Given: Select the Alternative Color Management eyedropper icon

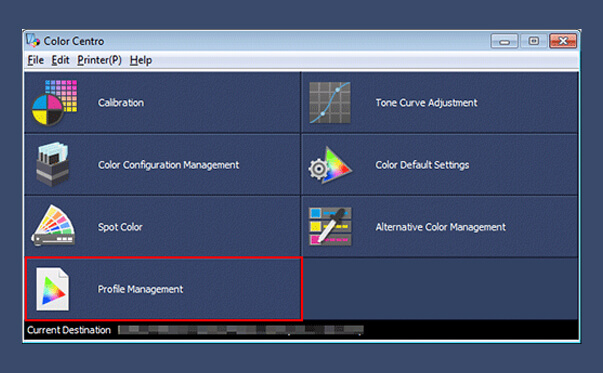Looking at the screenshot, I should (330, 226).
